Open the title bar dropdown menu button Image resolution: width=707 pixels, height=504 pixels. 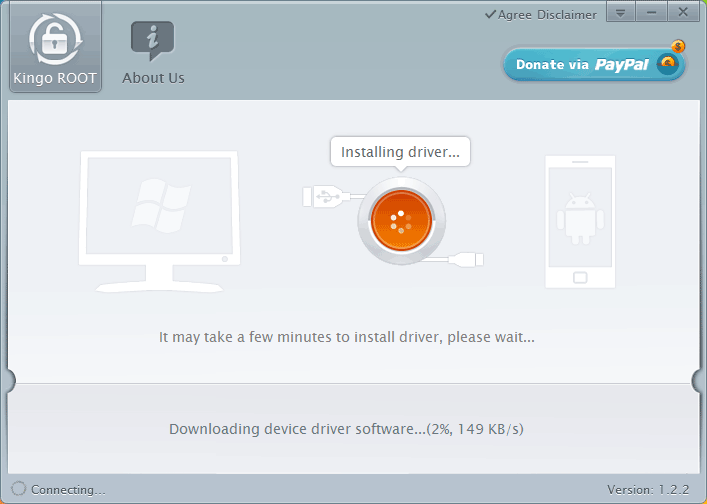620,12
